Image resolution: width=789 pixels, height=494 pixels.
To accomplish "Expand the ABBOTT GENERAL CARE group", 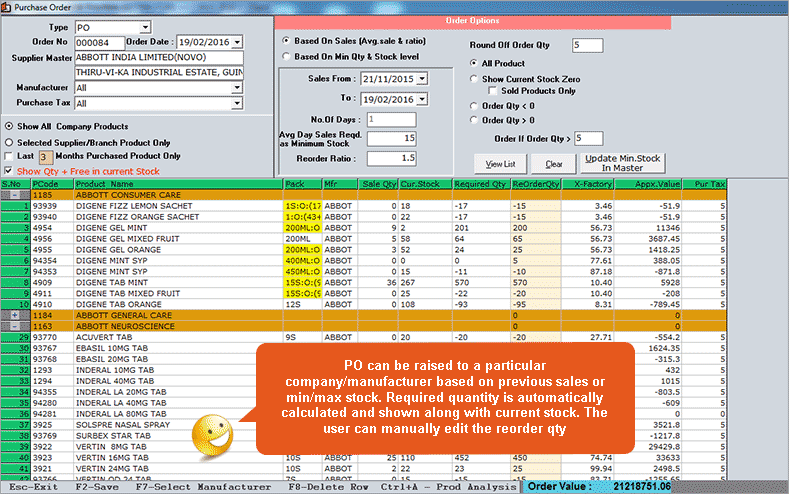I will tap(15, 315).
